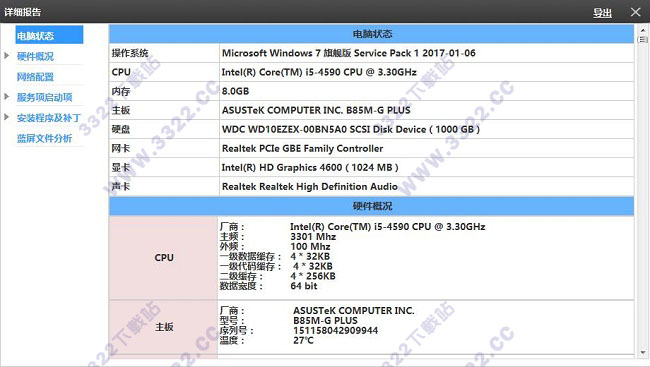Screen dimensions: 650x367
Task: Expand the 硬件概况 tree arrow
Action: click(7, 56)
